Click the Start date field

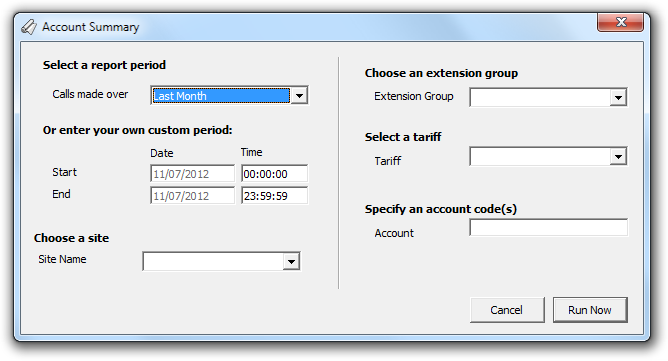[x=192, y=173]
